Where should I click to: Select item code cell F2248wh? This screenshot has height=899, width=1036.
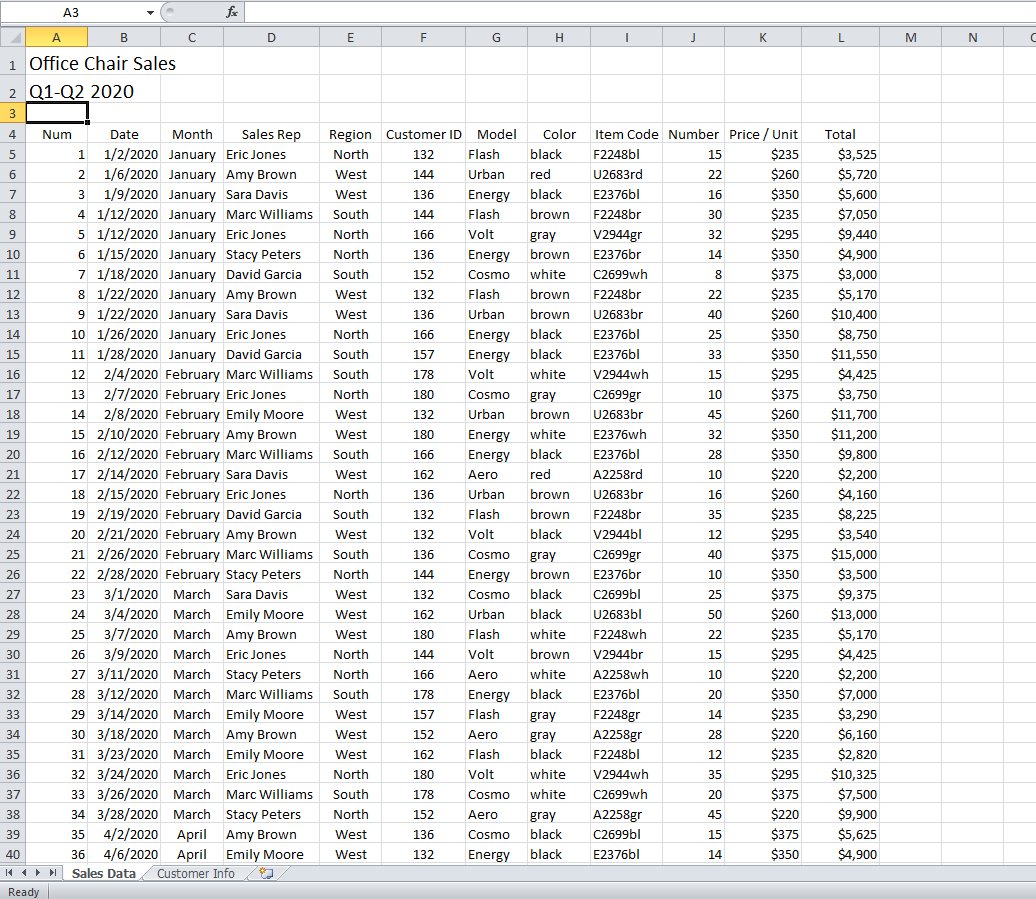tap(626, 635)
